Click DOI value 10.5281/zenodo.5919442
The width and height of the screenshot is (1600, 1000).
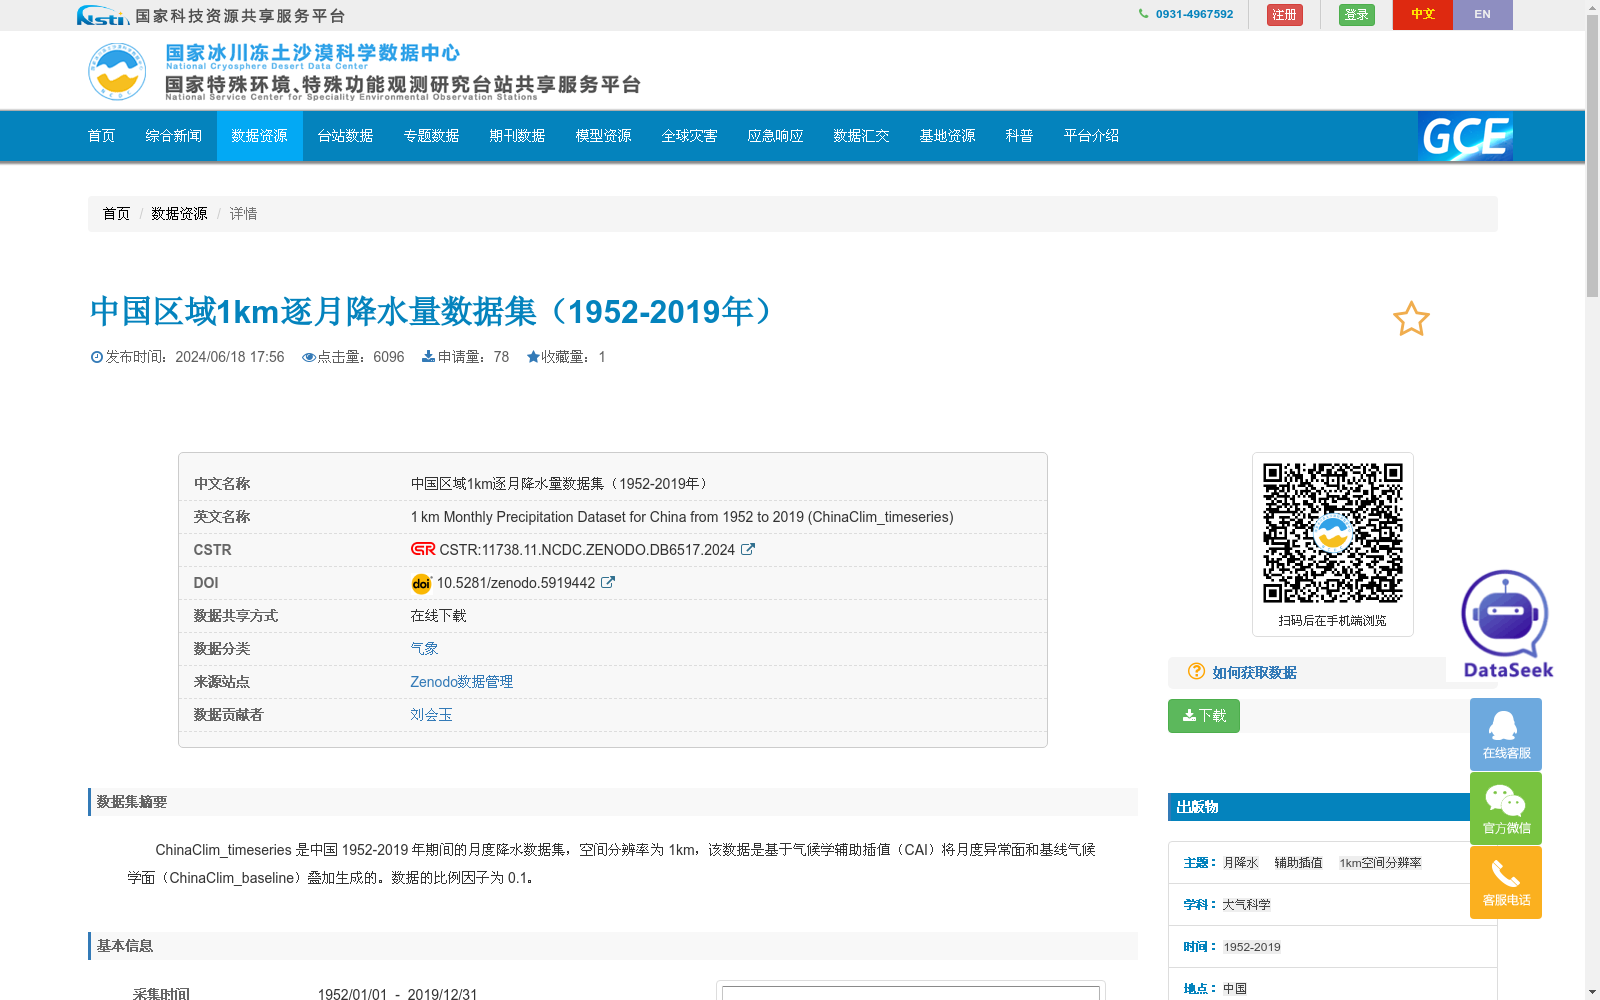[x=516, y=583]
